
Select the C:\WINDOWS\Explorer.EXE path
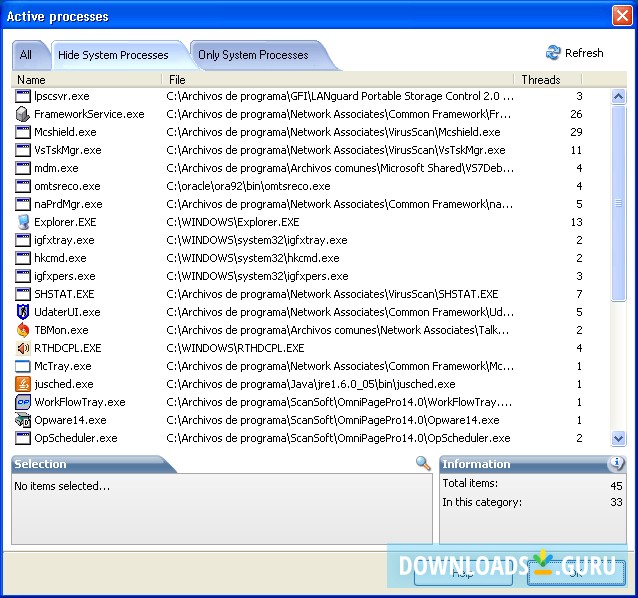pyautogui.click(x=233, y=222)
